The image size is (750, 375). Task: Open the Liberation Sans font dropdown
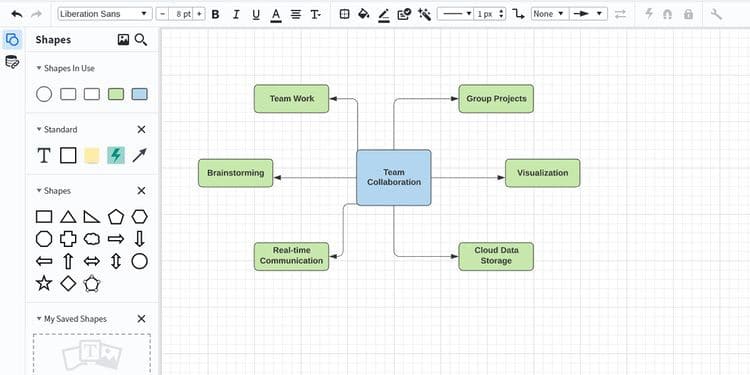105,14
